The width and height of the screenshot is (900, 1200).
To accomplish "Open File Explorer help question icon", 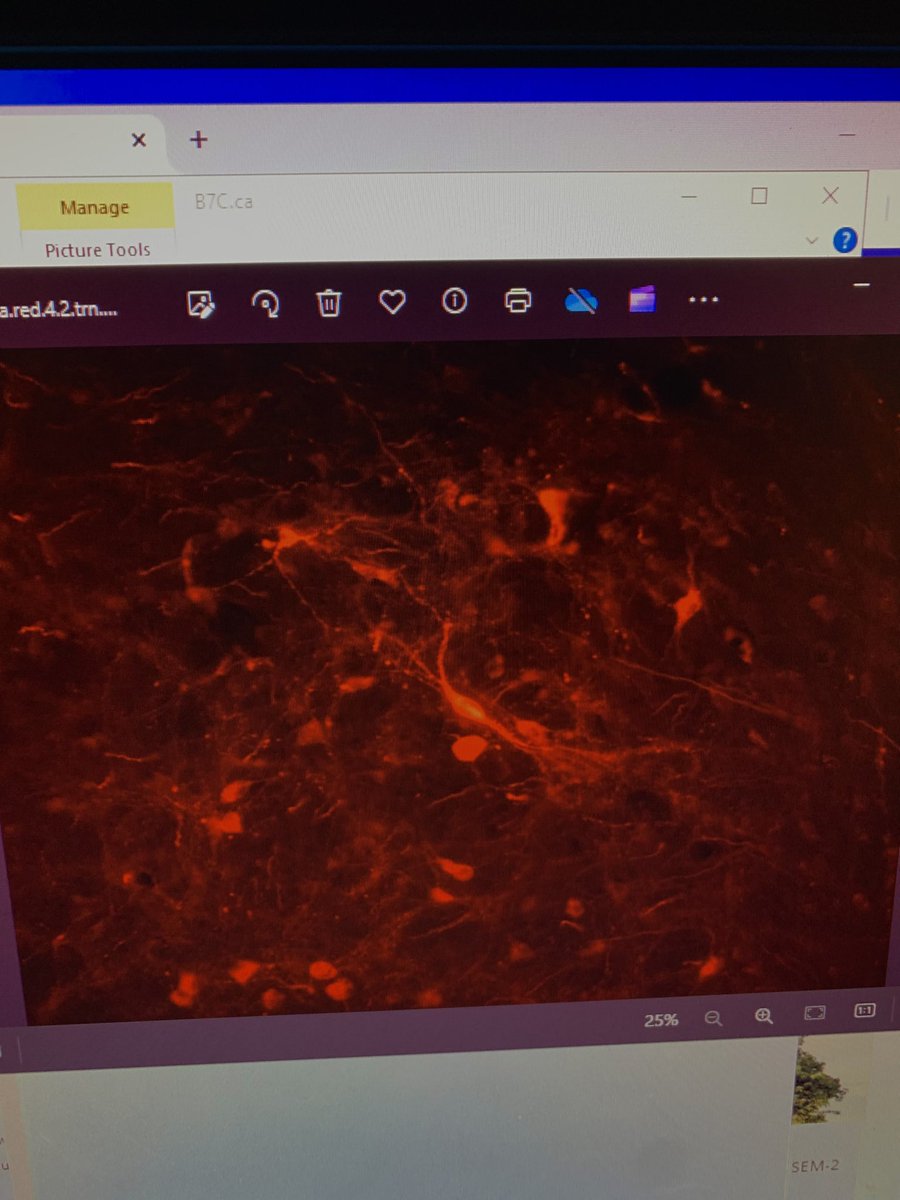I will click(x=845, y=240).
